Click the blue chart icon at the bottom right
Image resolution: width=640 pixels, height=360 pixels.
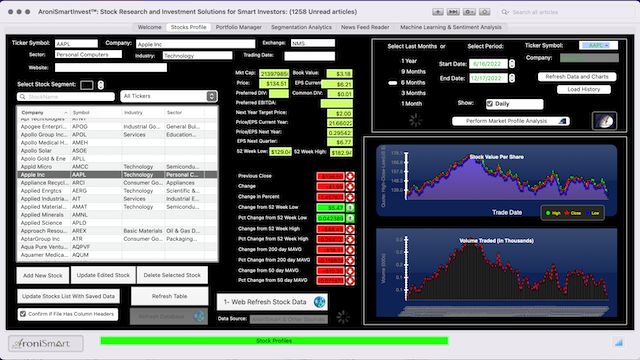(619, 342)
